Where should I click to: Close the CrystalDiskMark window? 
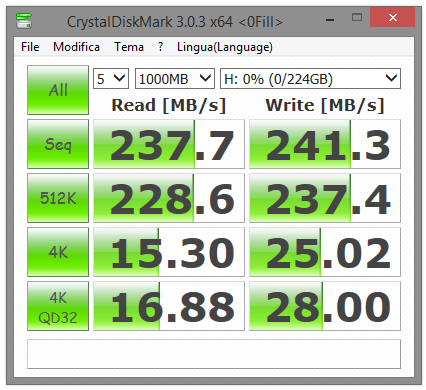tap(393, 17)
